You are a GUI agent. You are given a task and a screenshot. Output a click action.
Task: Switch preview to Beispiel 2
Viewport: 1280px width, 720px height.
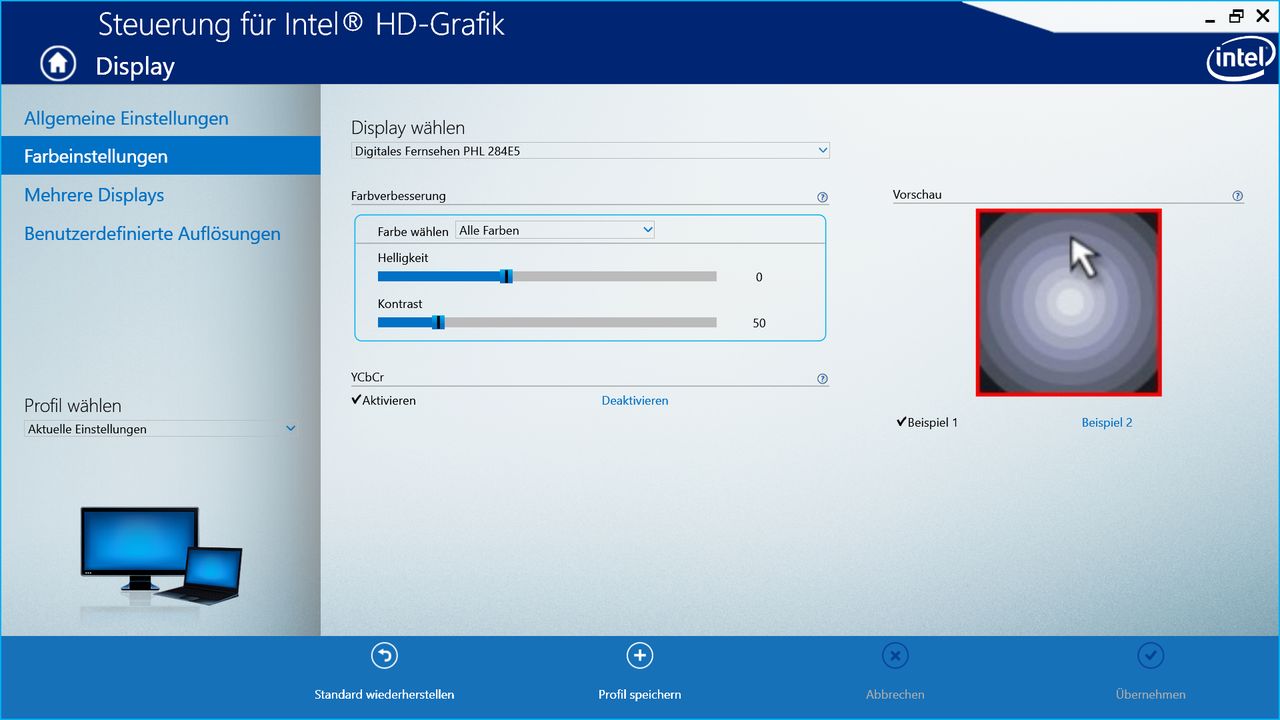point(1107,422)
